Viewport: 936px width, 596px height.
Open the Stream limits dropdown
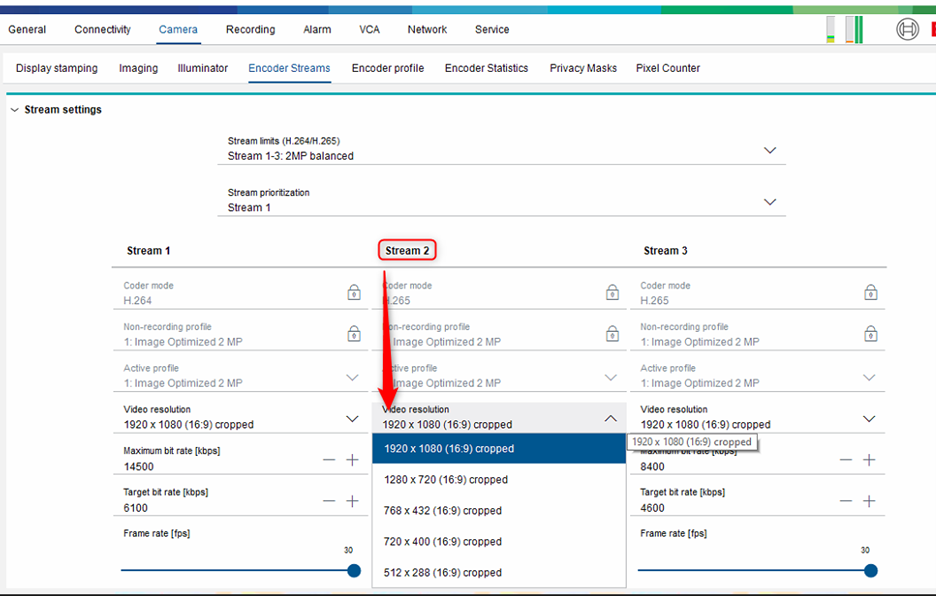769,150
